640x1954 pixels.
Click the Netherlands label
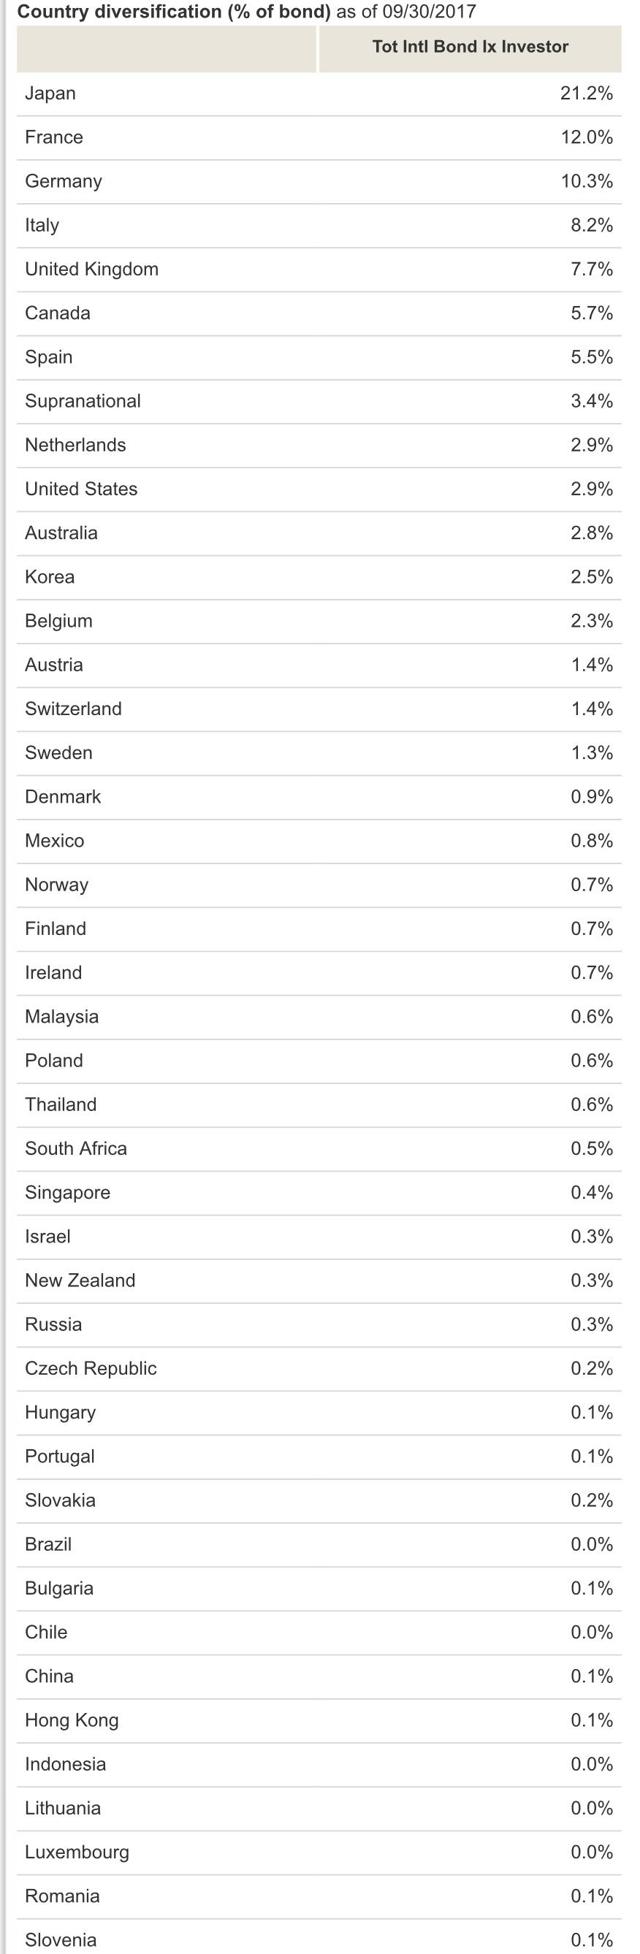click(x=75, y=446)
